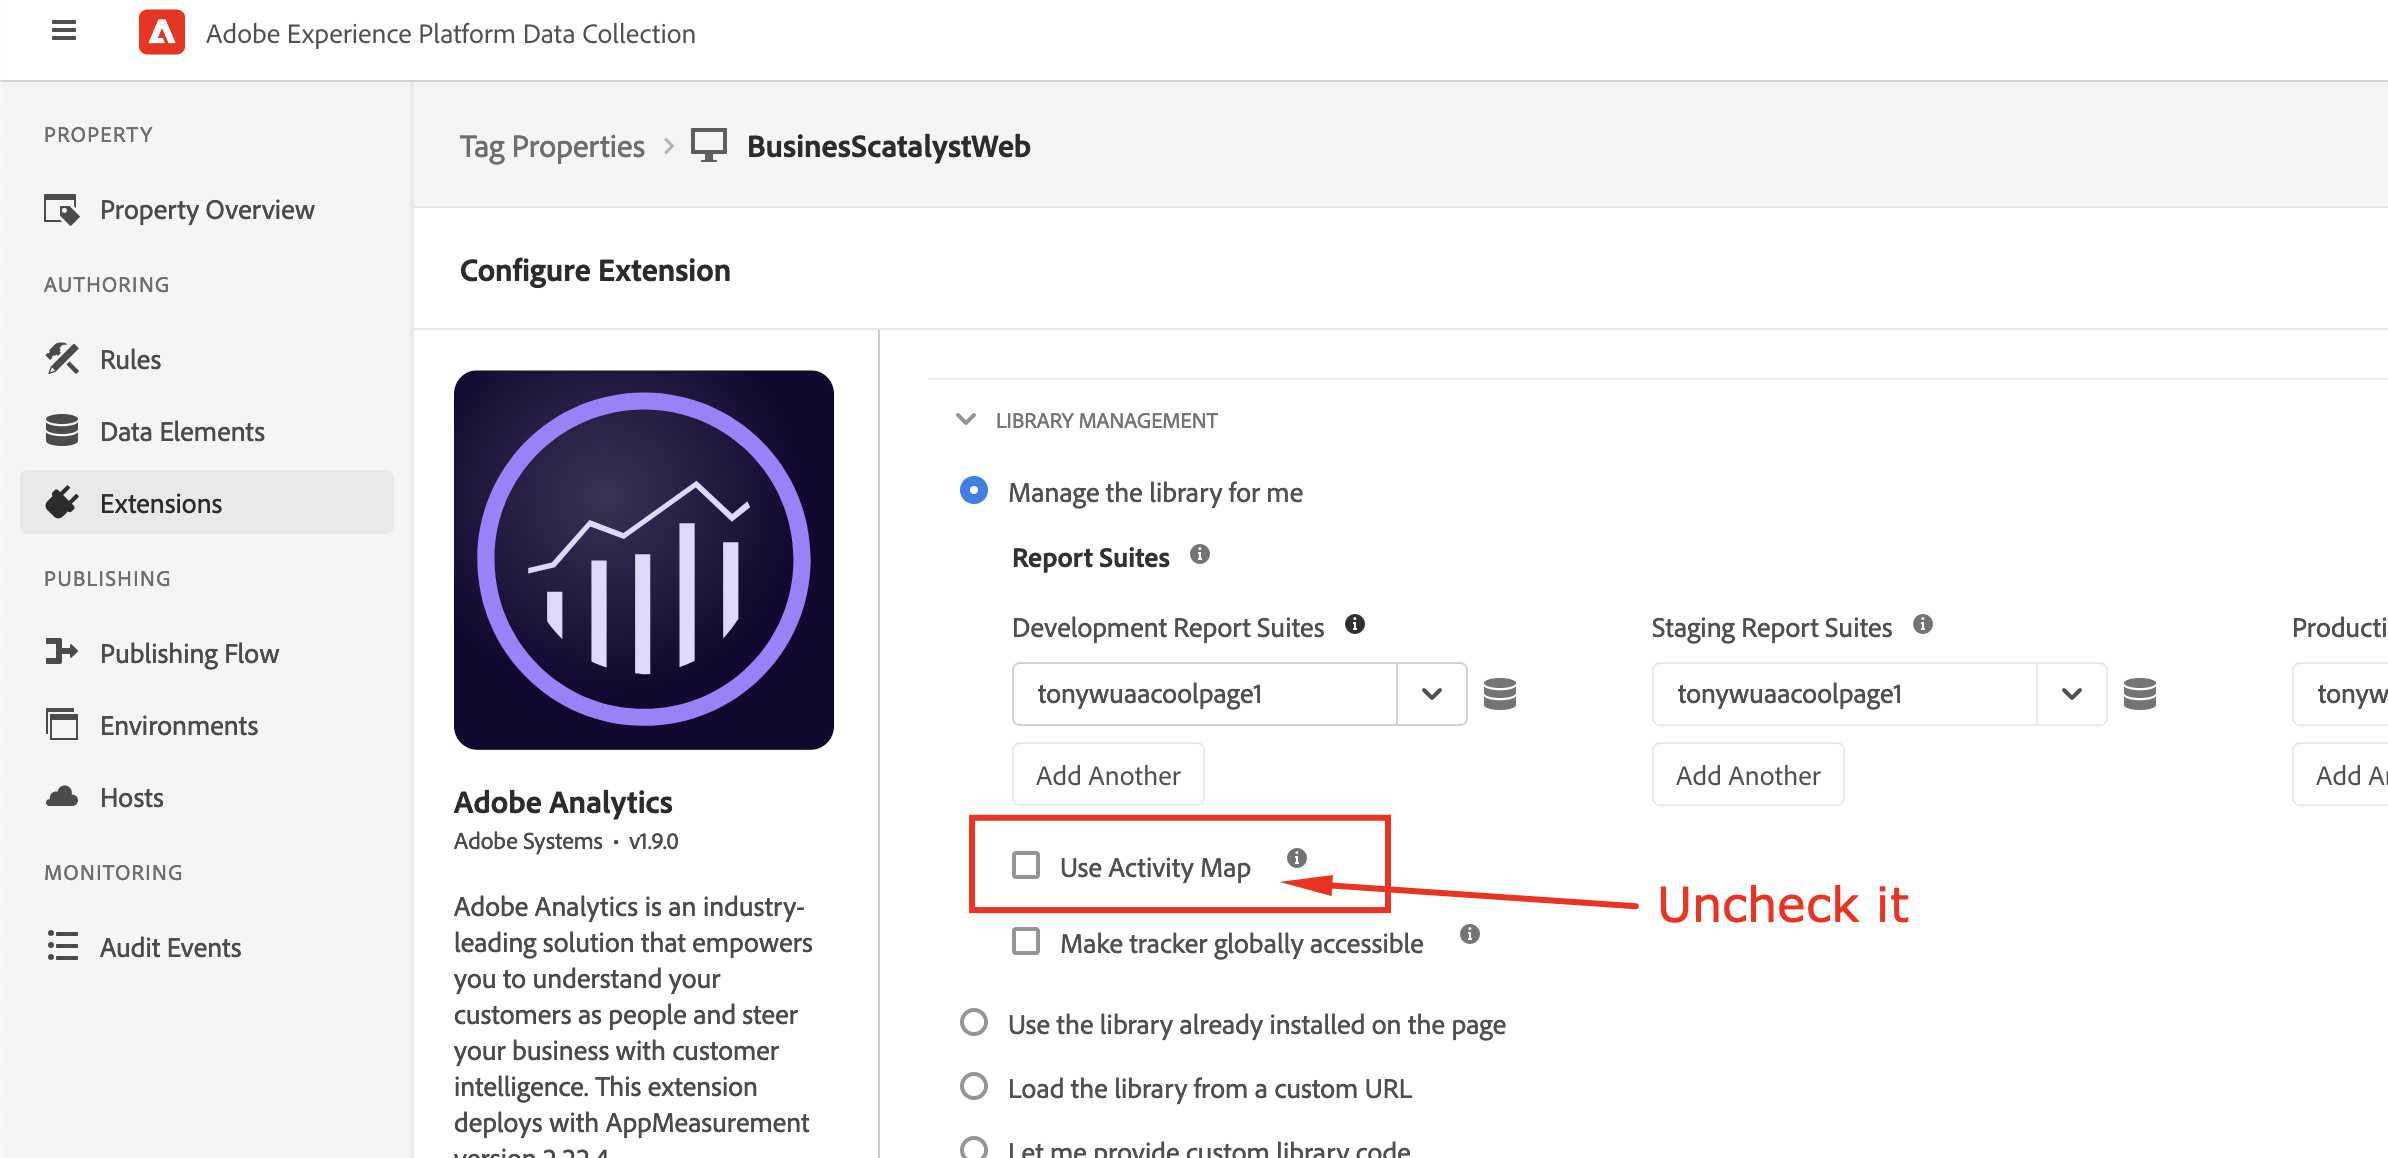Click data element icon beside Staging report suite
The image size is (2388, 1158).
pyautogui.click(x=2139, y=693)
